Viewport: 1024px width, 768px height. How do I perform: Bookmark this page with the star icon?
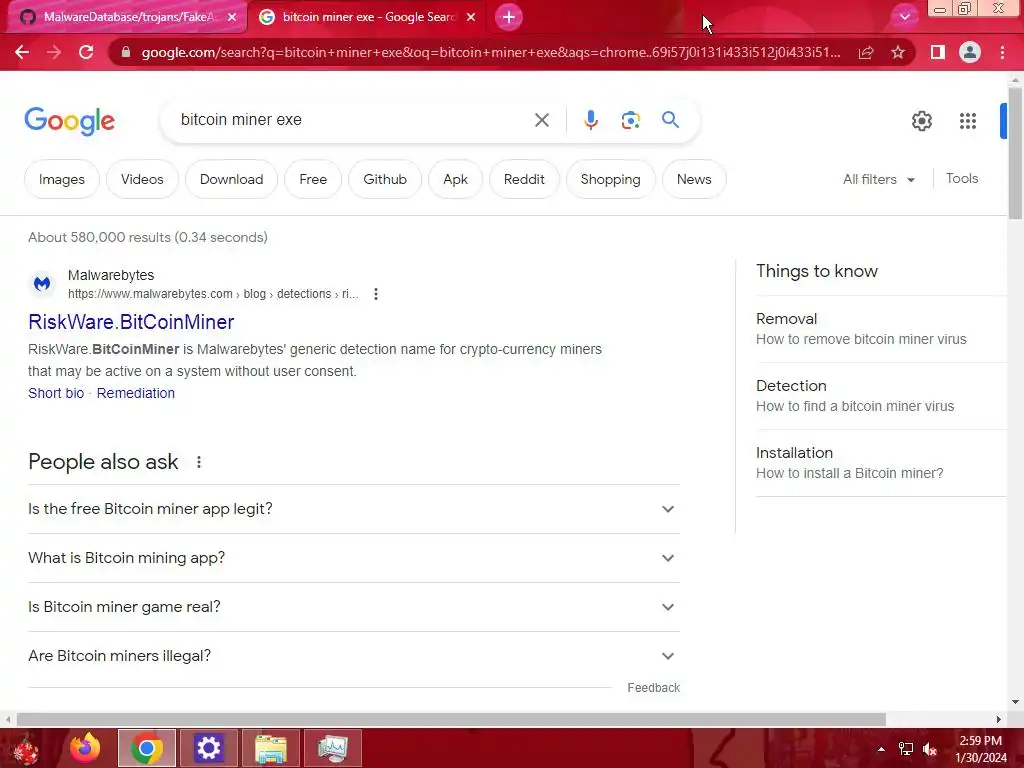tap(898, 52)
